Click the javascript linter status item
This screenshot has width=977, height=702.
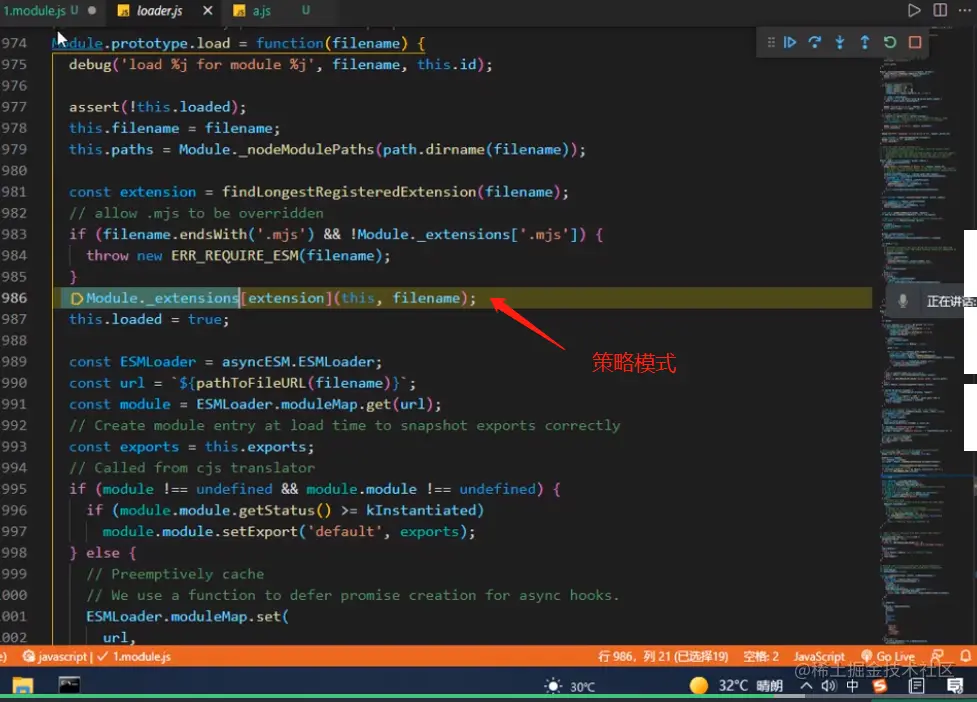[56, 657]
